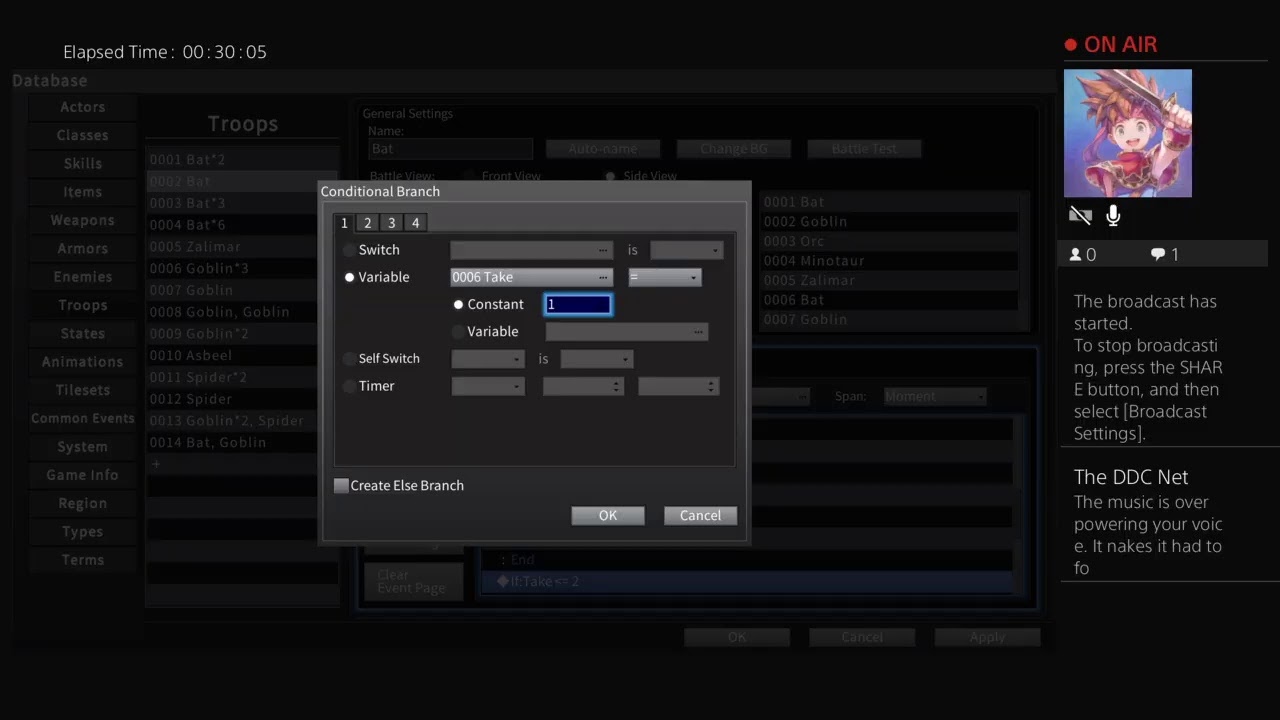The image size is (1280, 720).
Task: Select the Variable operand radio button under Constant
Action: (458, 331)
